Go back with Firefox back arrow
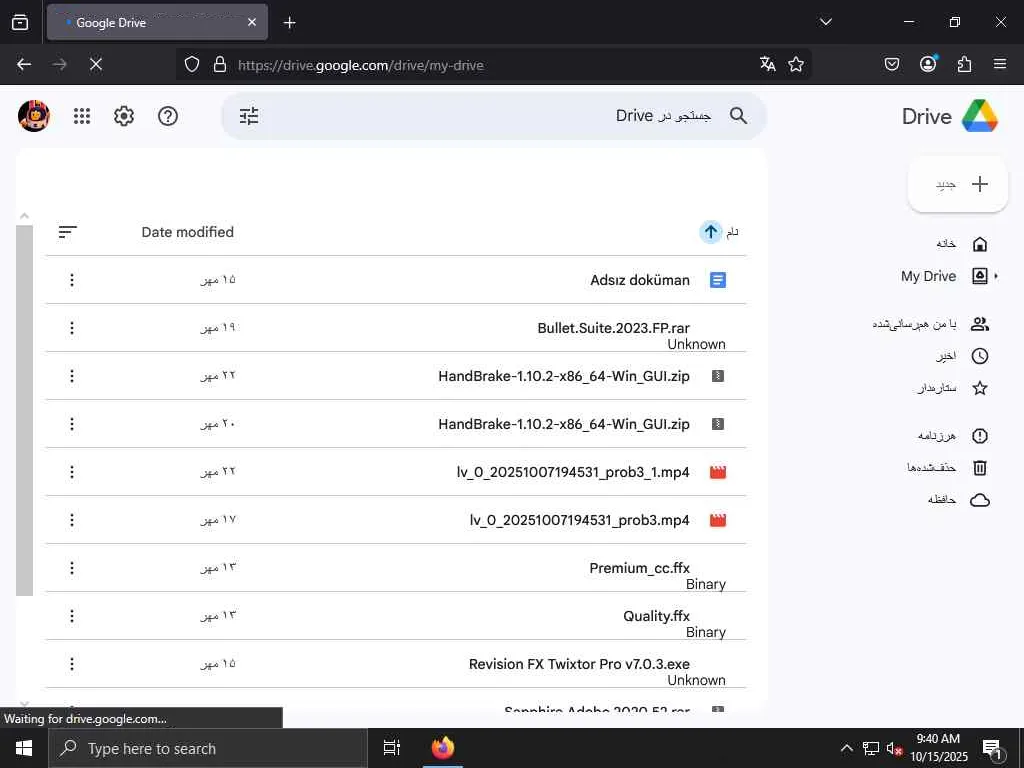This screenshot has height=768, width=1024. (24, 64)
